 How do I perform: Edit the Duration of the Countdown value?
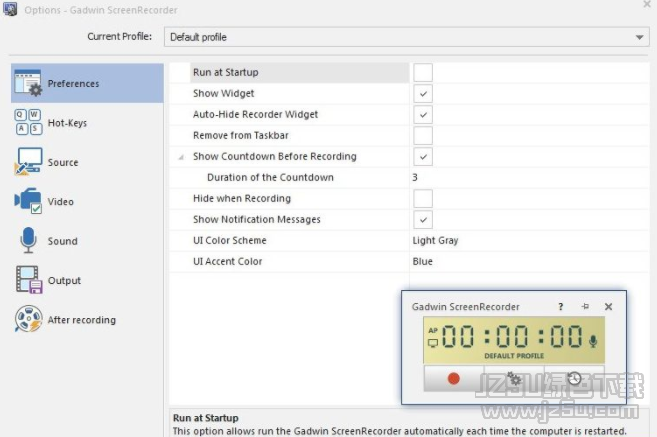pyautogui.click(x=415, y=177)
